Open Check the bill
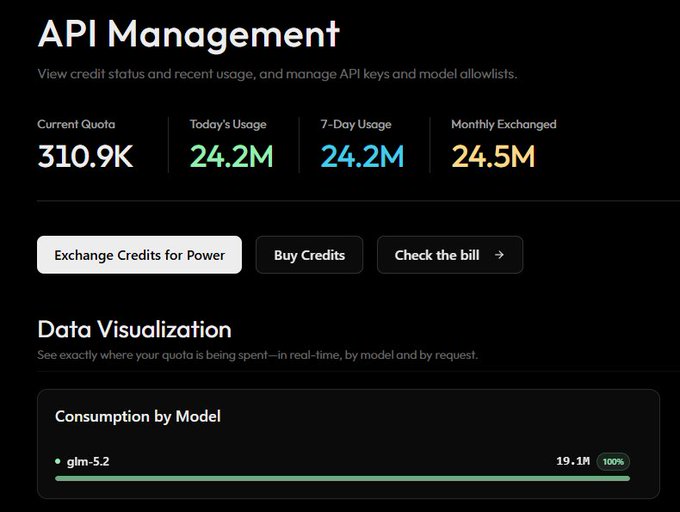Image resolution: width=680 pixels, height=512 pixels. tap(450, 255)
